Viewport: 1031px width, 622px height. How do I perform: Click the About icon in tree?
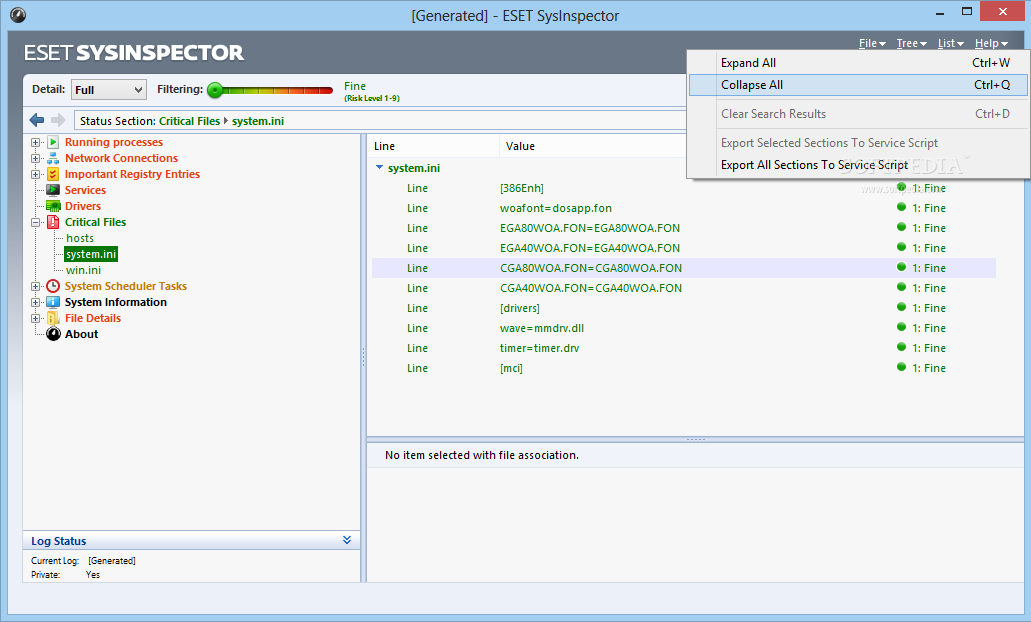point(53,334)
